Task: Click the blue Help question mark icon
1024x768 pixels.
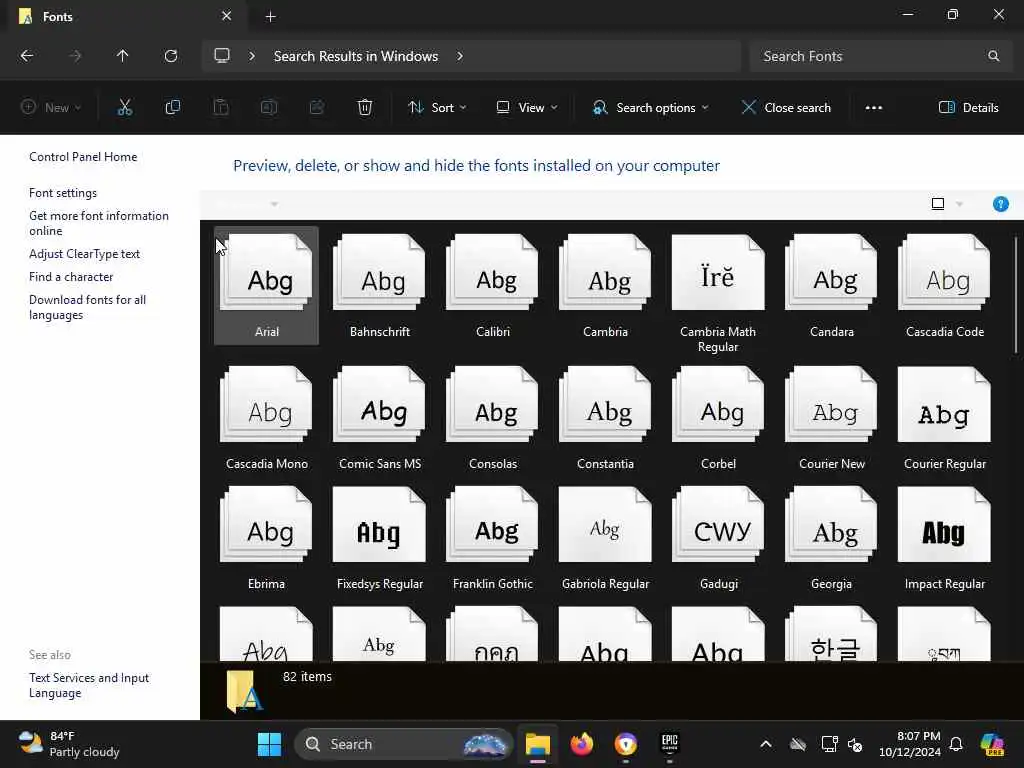Action: pyautogui.click(x=1000, y=204)
